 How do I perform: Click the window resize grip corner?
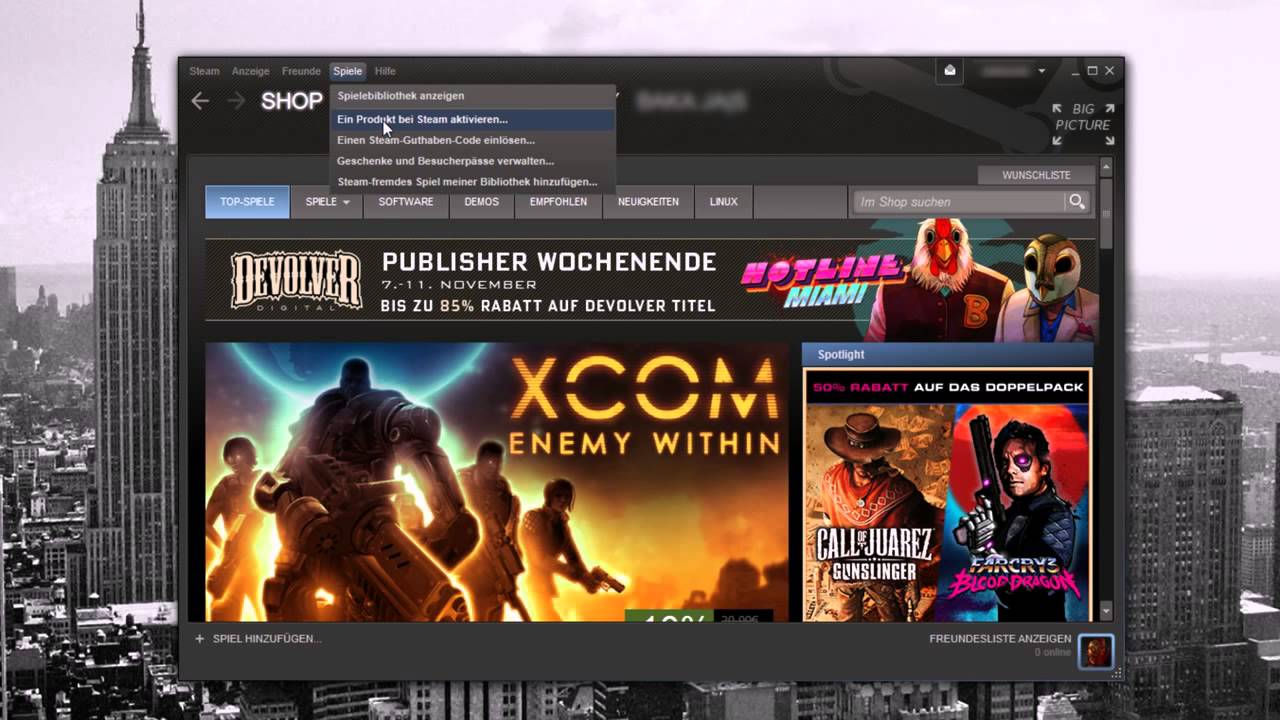tap(1116, 673)
